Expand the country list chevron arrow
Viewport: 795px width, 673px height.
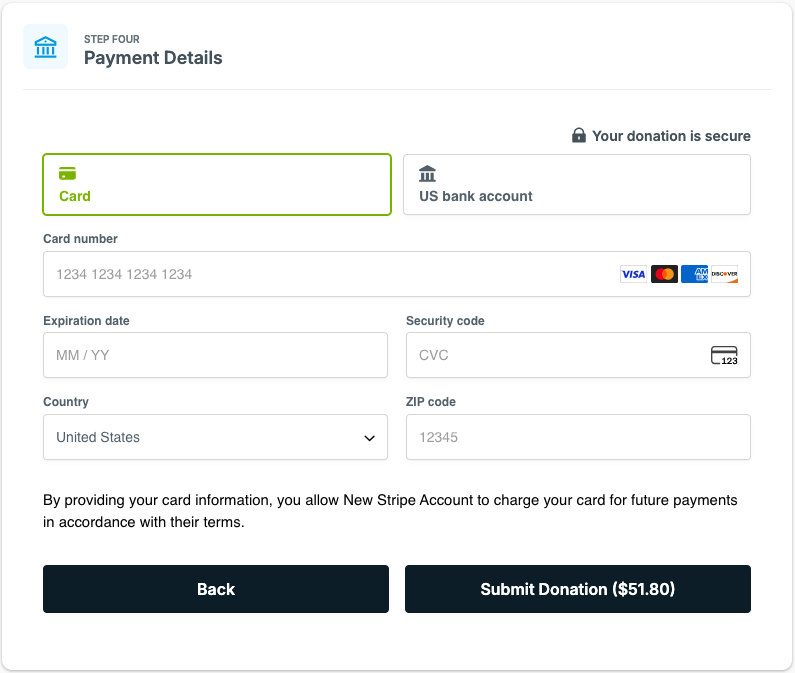[x=370, y=438]
